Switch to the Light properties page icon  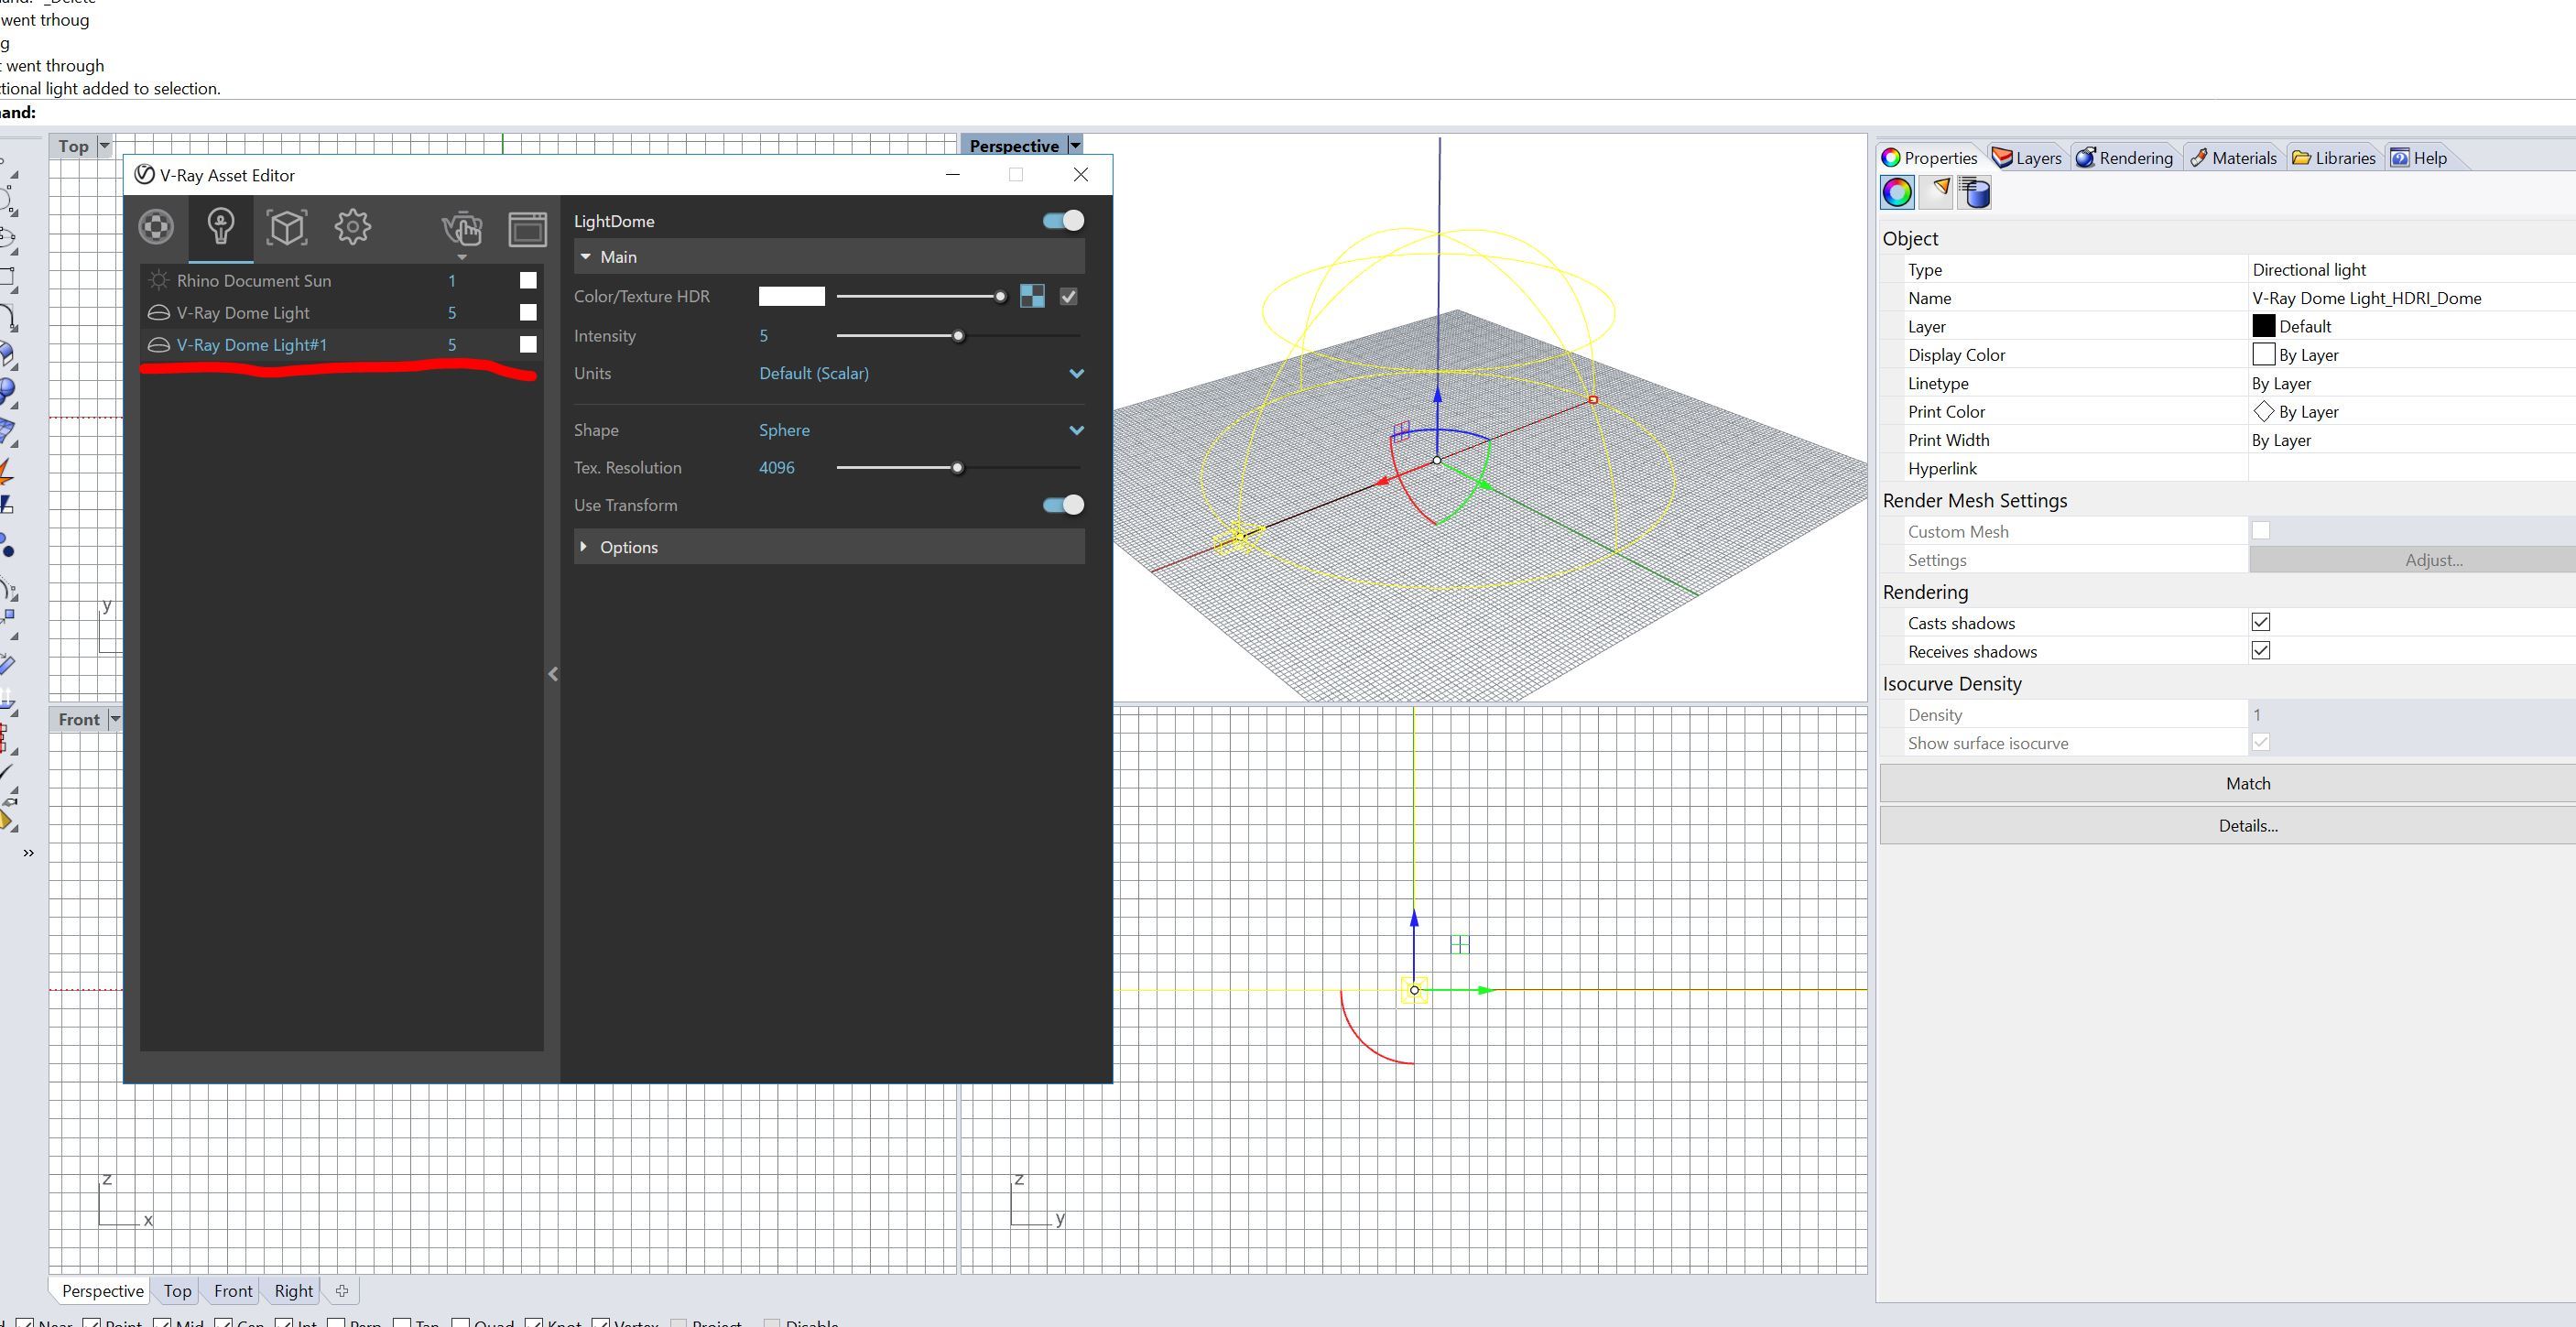(1938, 192)
